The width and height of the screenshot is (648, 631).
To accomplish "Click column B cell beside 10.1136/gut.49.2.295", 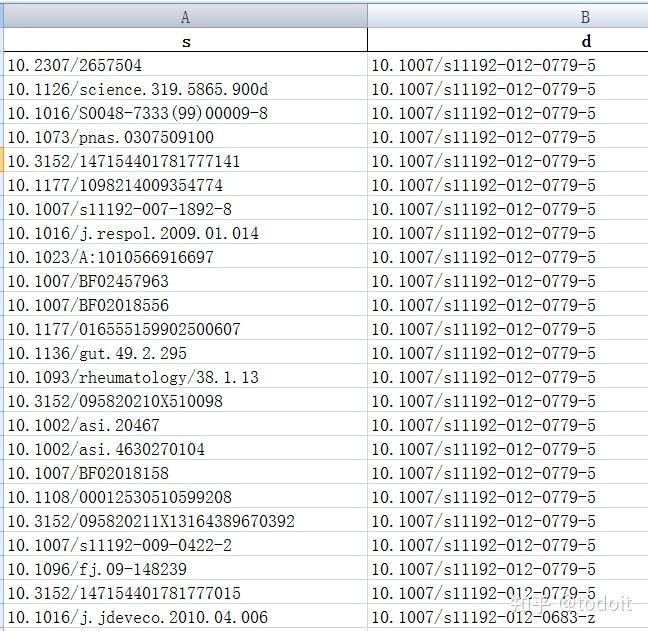I will (508, 352).
